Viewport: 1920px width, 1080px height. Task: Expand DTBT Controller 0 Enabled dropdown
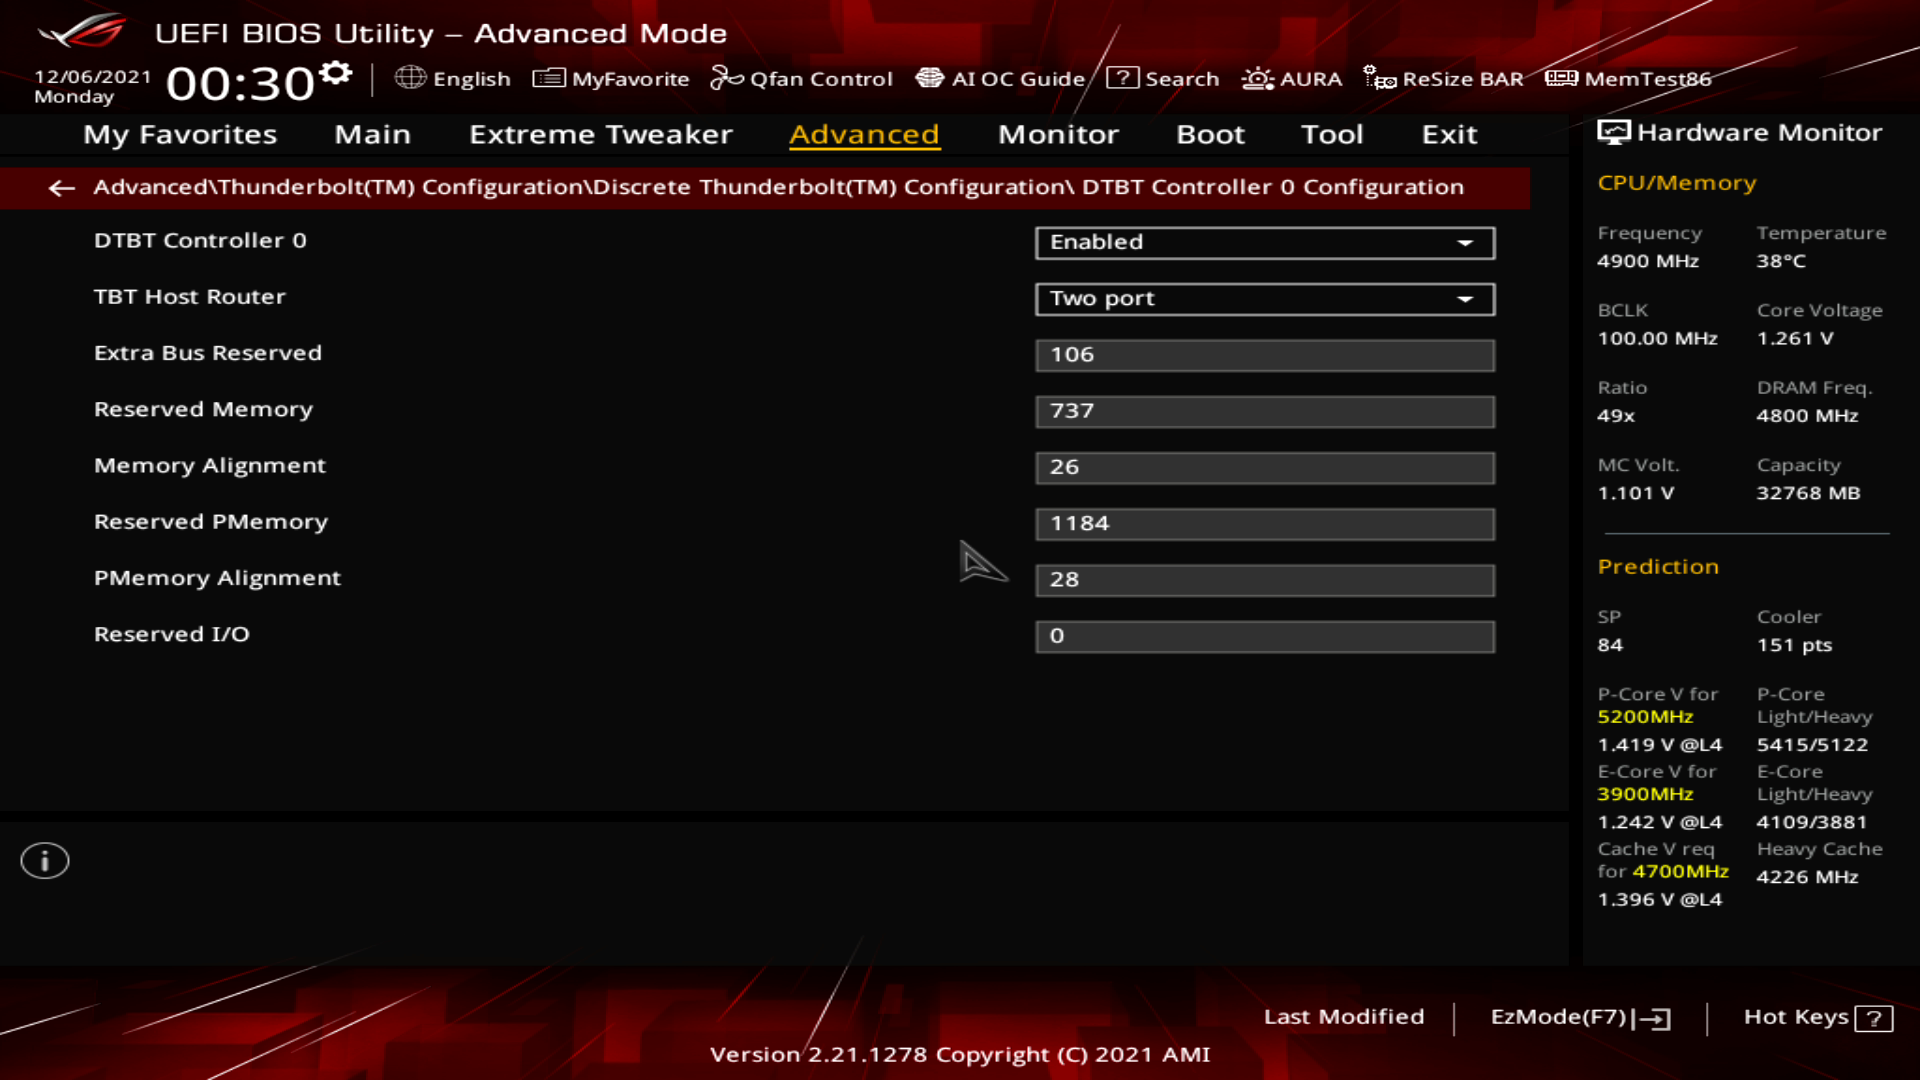(1264, 243)
